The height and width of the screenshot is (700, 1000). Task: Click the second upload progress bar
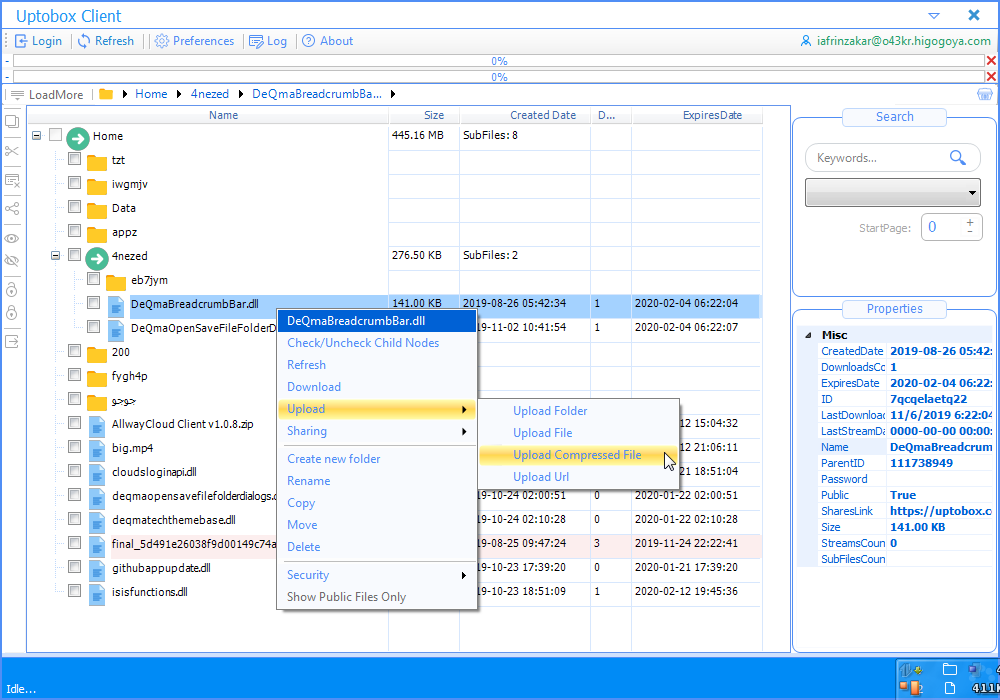tap(499, 77)
